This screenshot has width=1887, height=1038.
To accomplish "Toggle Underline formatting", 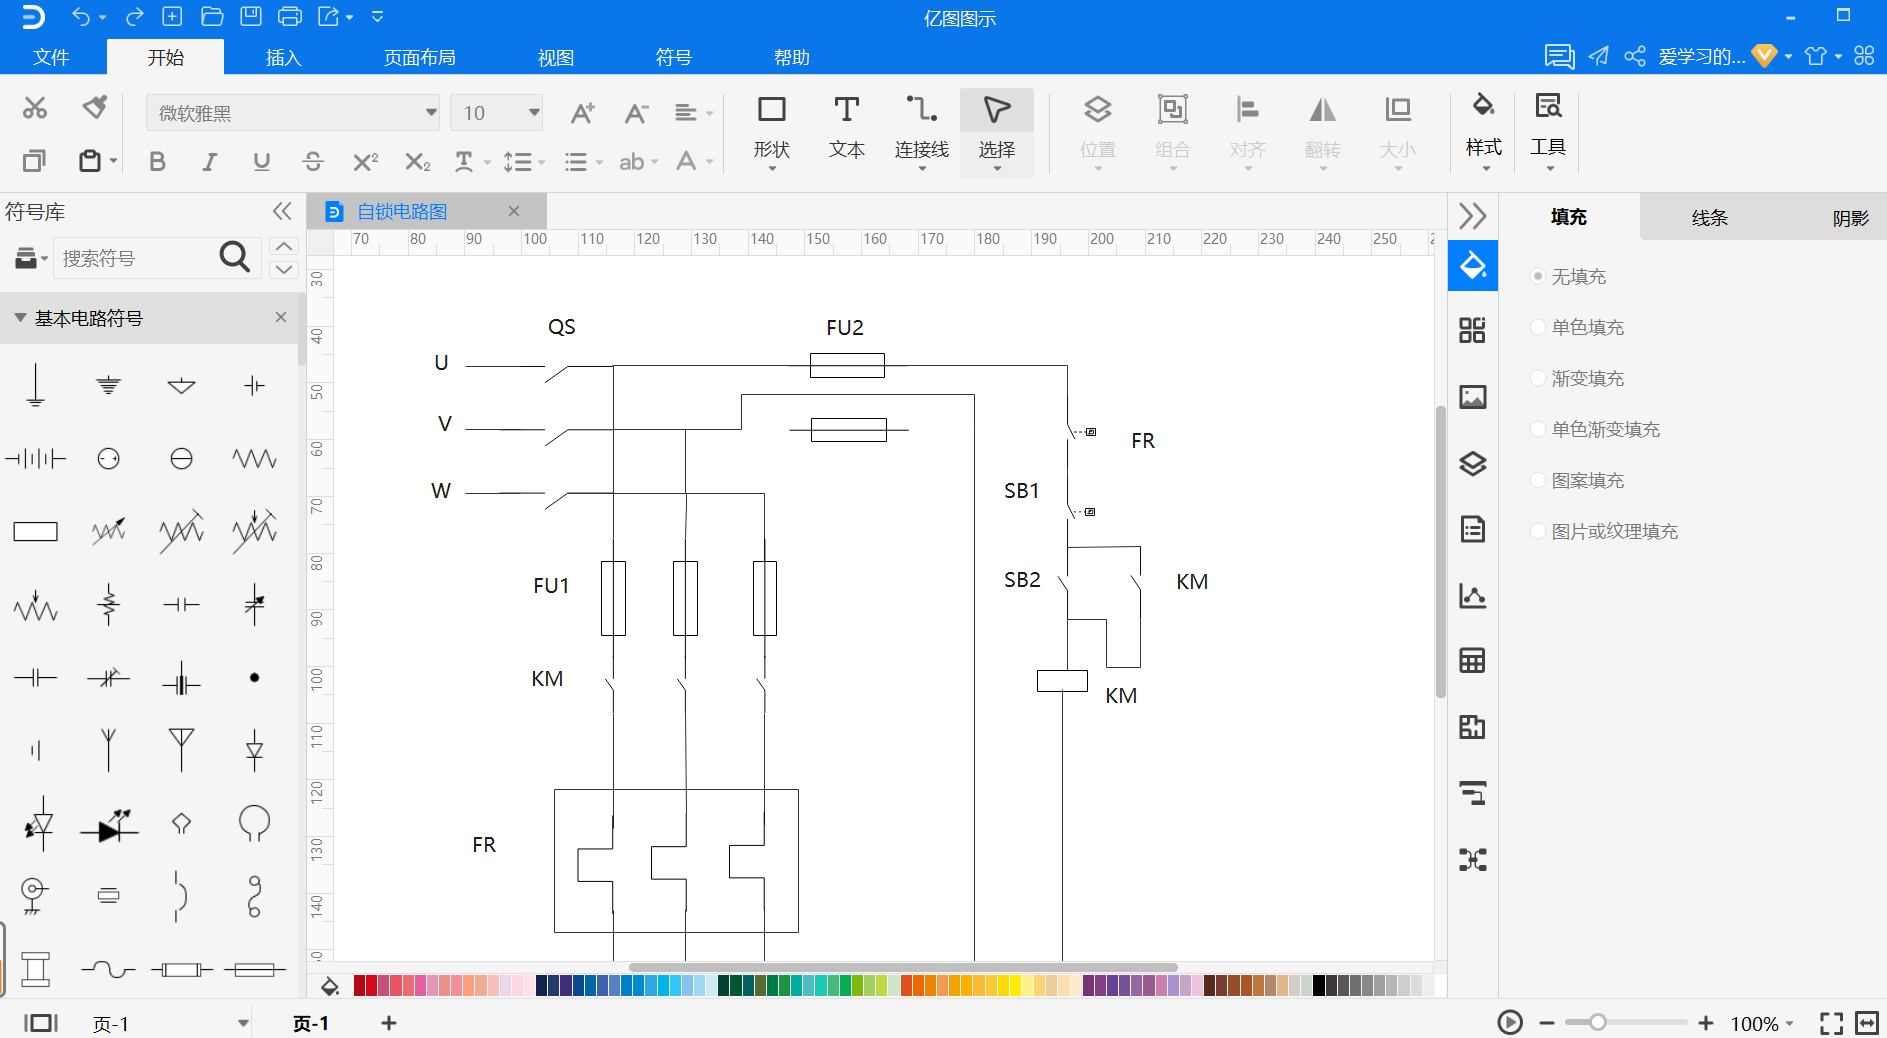I will [261, 162].
